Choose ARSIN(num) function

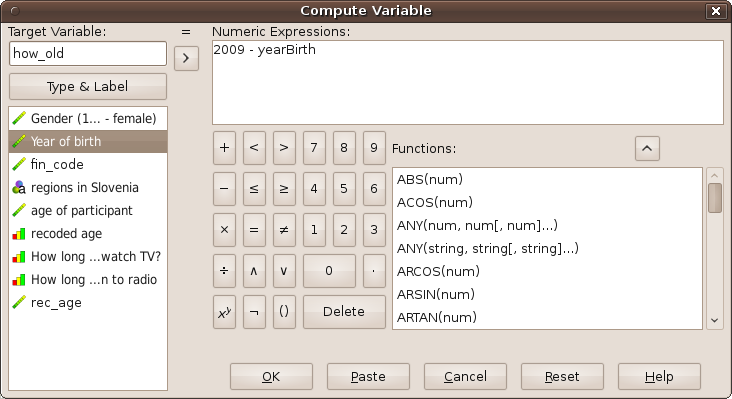click(x=547, y=294)
